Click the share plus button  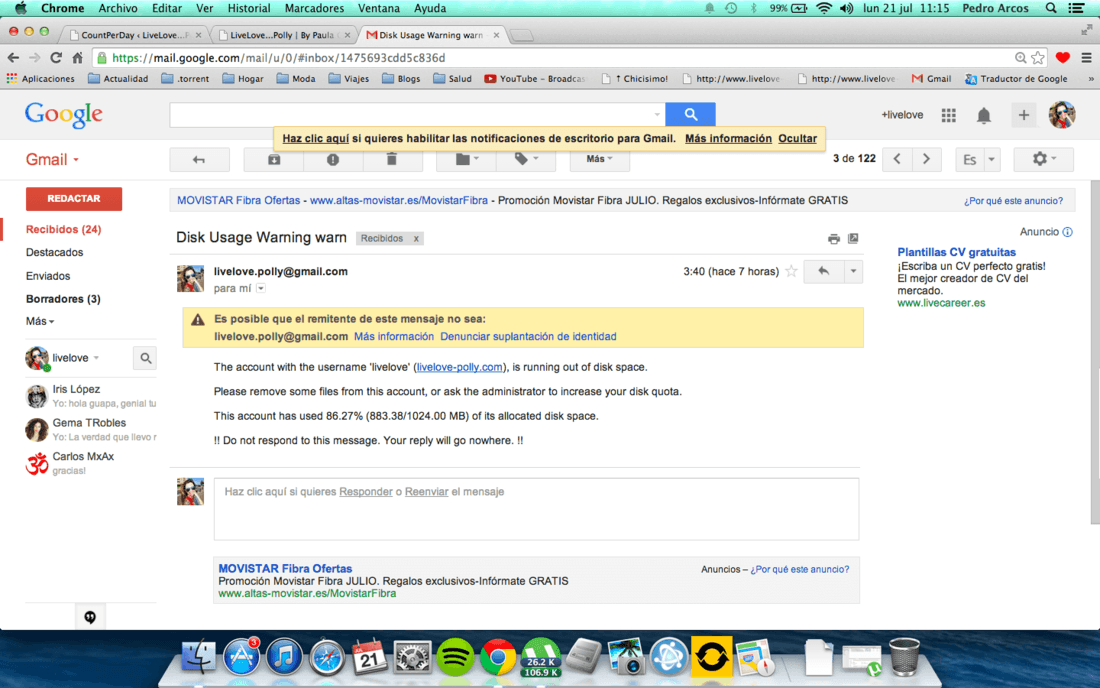tap(1024, 115)
